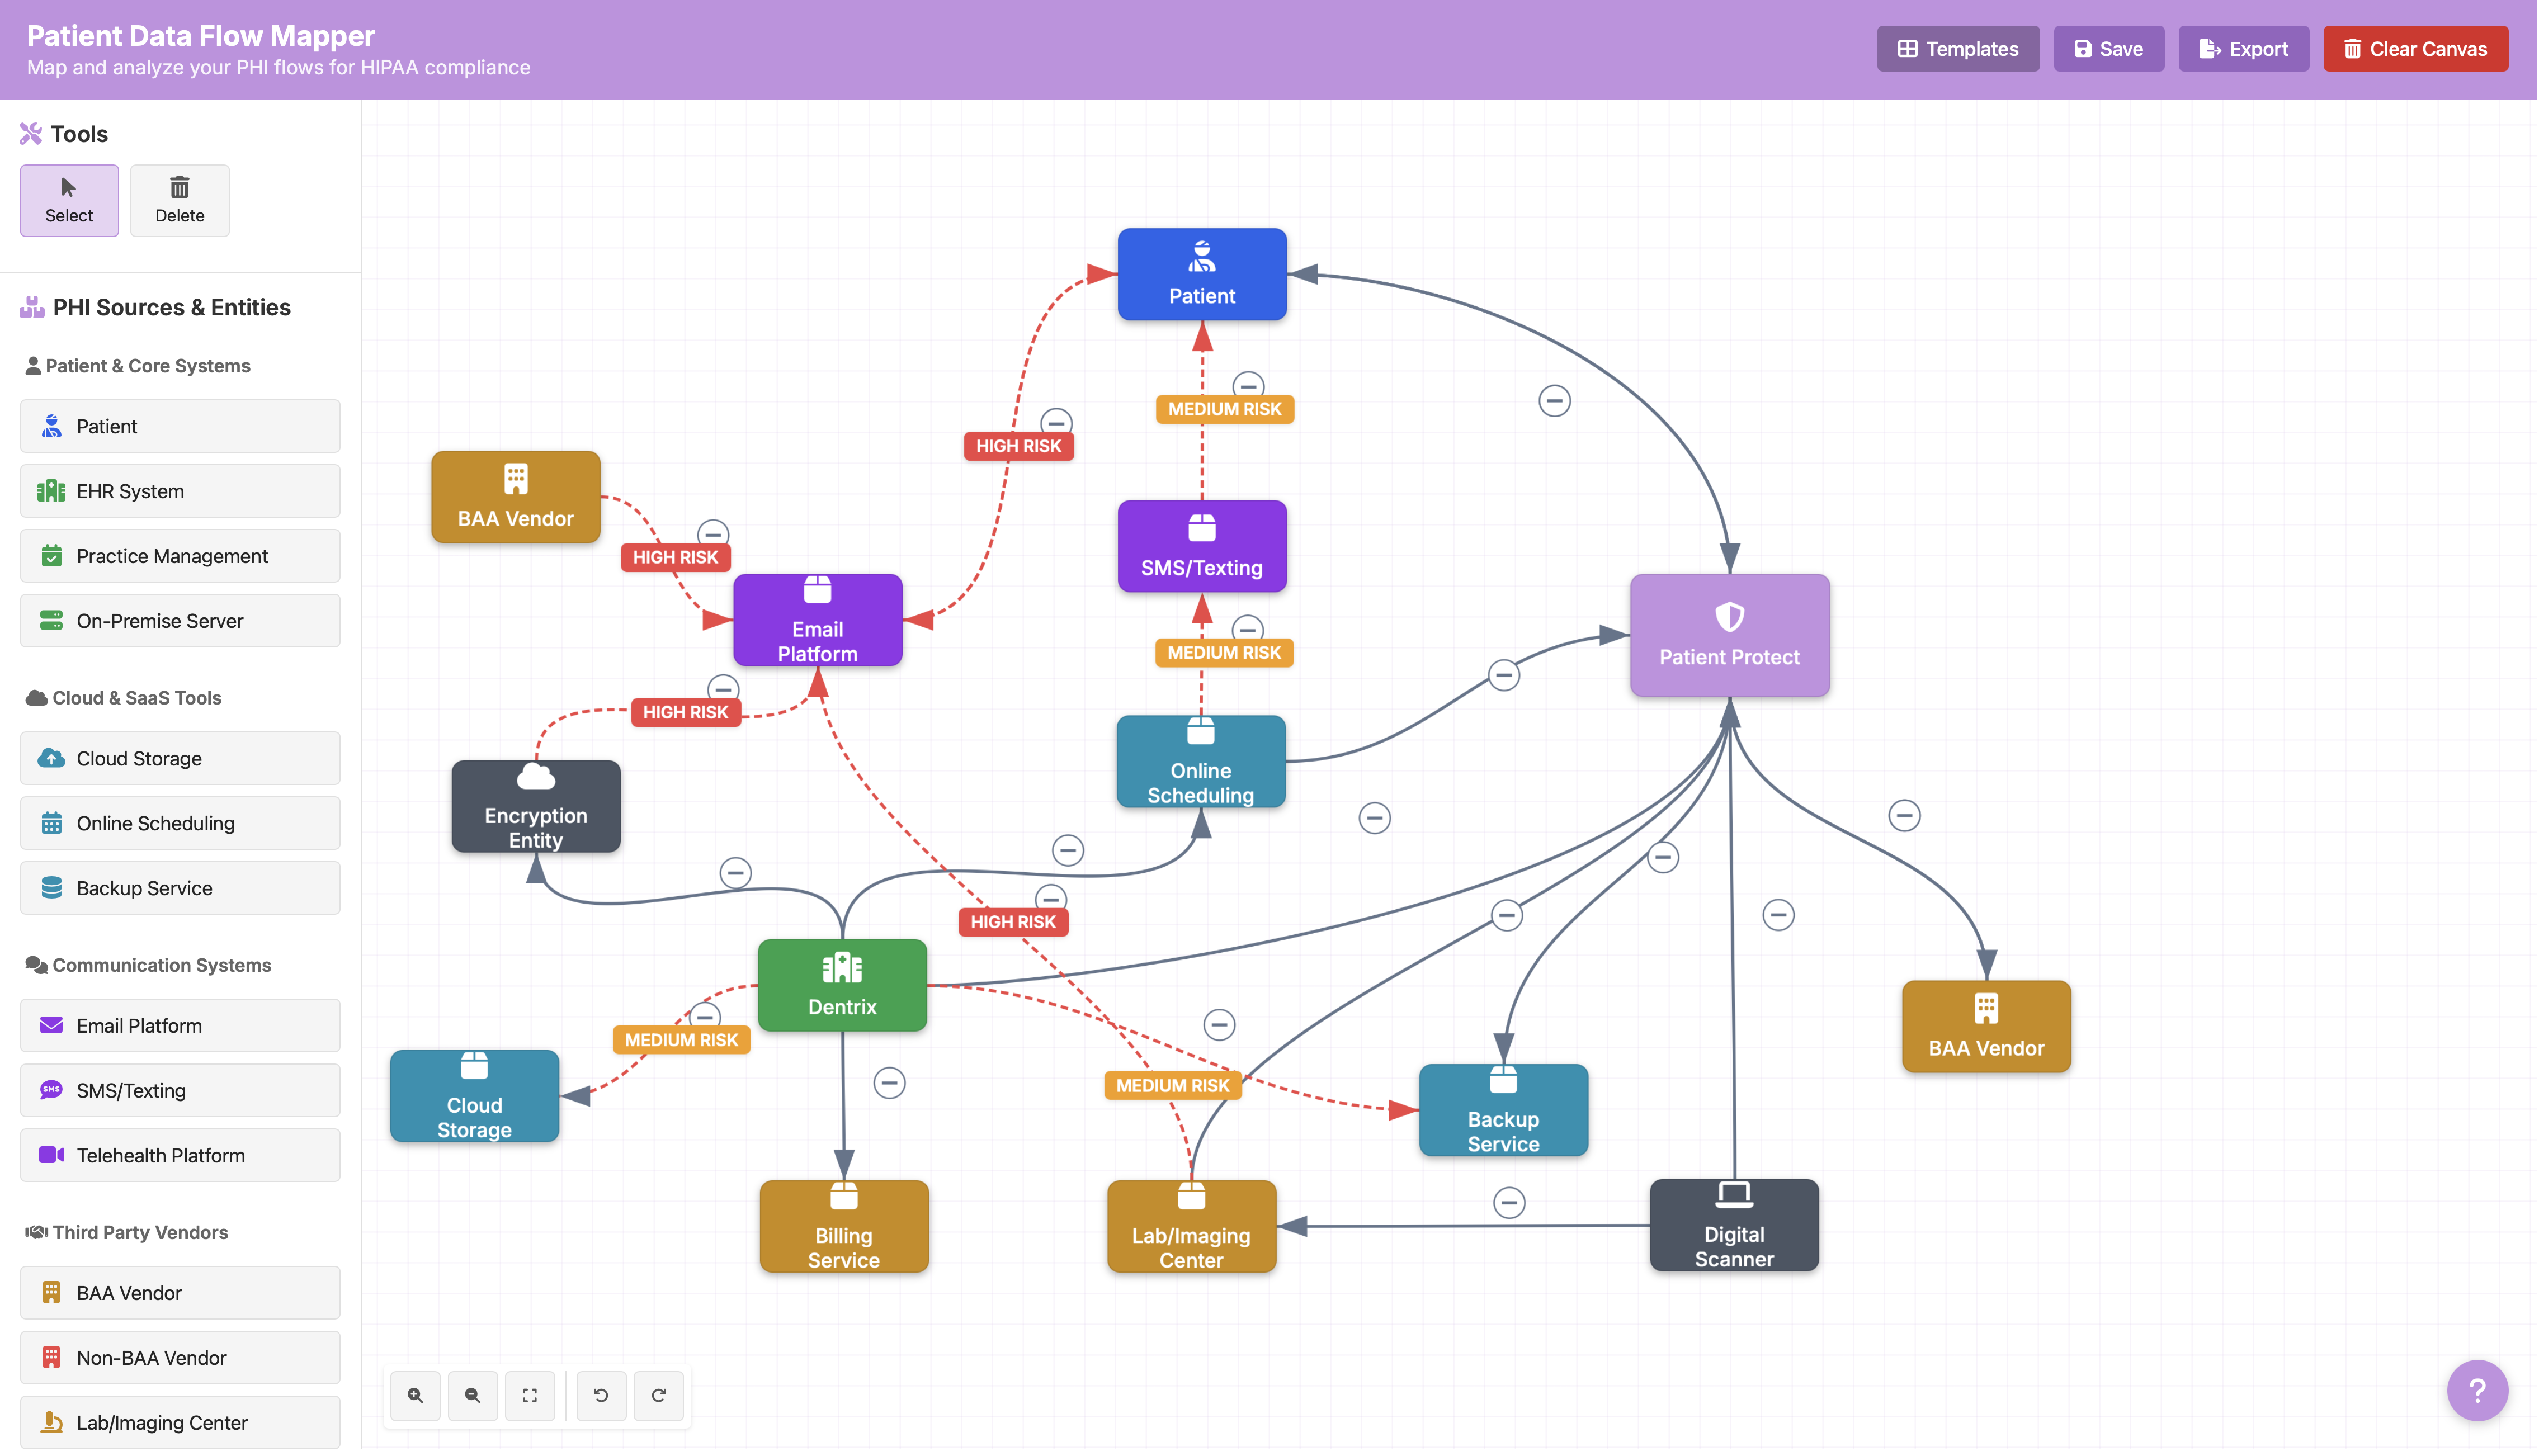Select the Dentrix node on the canvas
Screen dimensions: 2539x1456
coord(842,985)
